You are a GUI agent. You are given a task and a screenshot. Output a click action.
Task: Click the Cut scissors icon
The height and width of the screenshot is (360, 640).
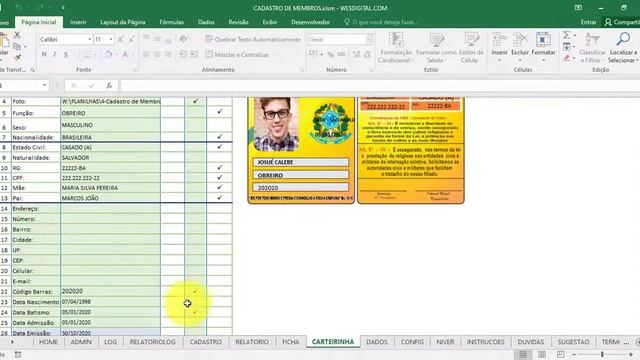click(x=17, y=36)
